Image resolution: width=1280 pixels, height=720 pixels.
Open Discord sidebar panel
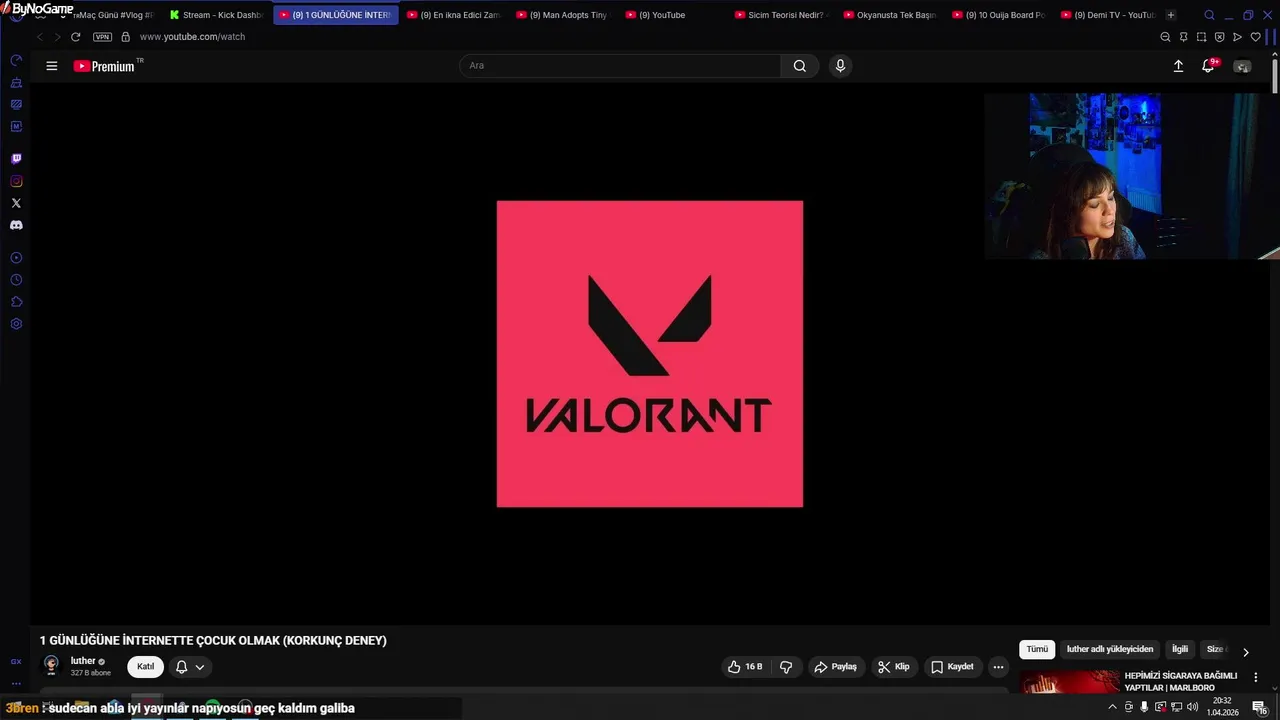16,225
